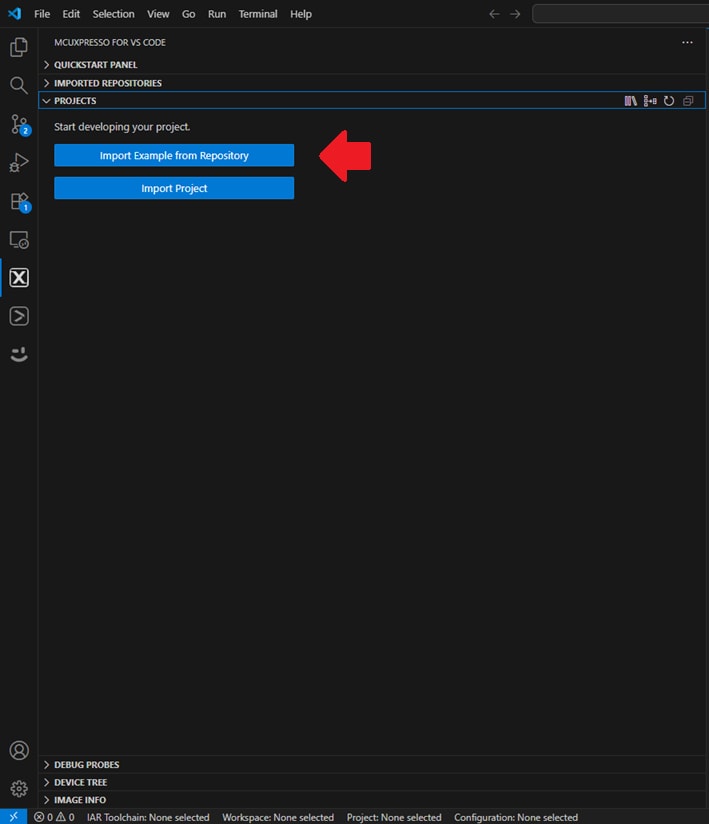Click the remote window status bar icon
This screenshot has width=709, height=824.
pyautogui.click(x=13, y=817)
